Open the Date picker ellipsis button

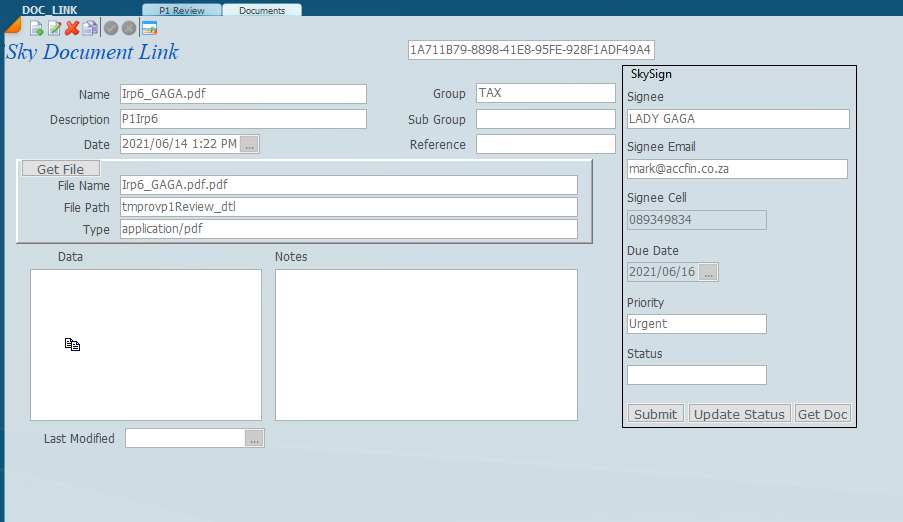tap(250, 144)
